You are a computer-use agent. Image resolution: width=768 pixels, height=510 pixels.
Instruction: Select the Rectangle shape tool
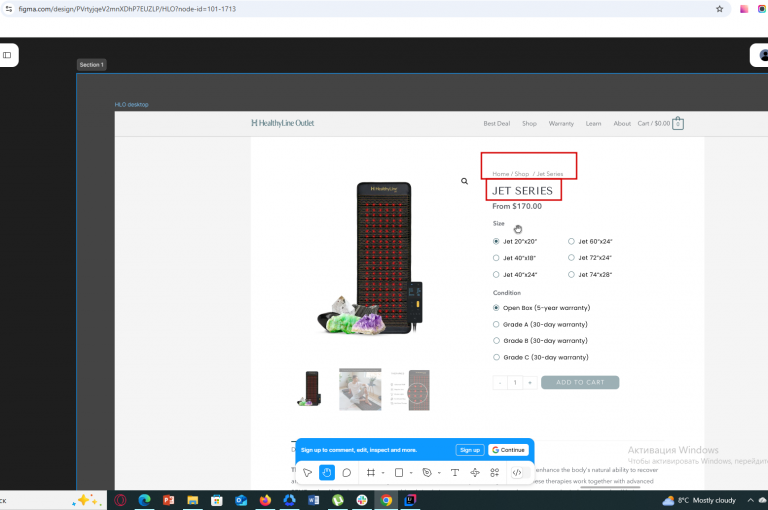pyautogui.click(x=399, y=473)
